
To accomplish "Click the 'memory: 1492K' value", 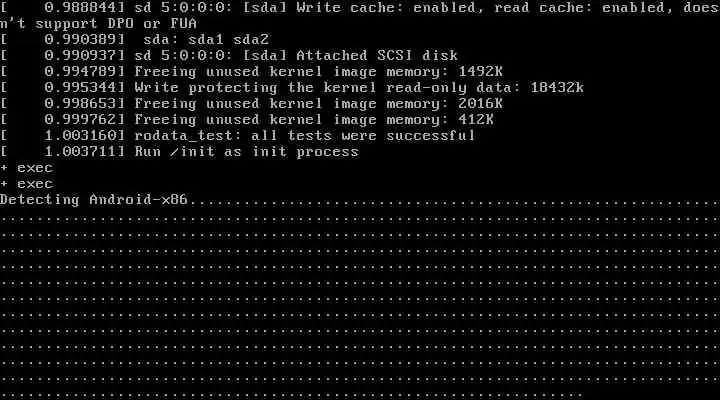I will 444,72.
